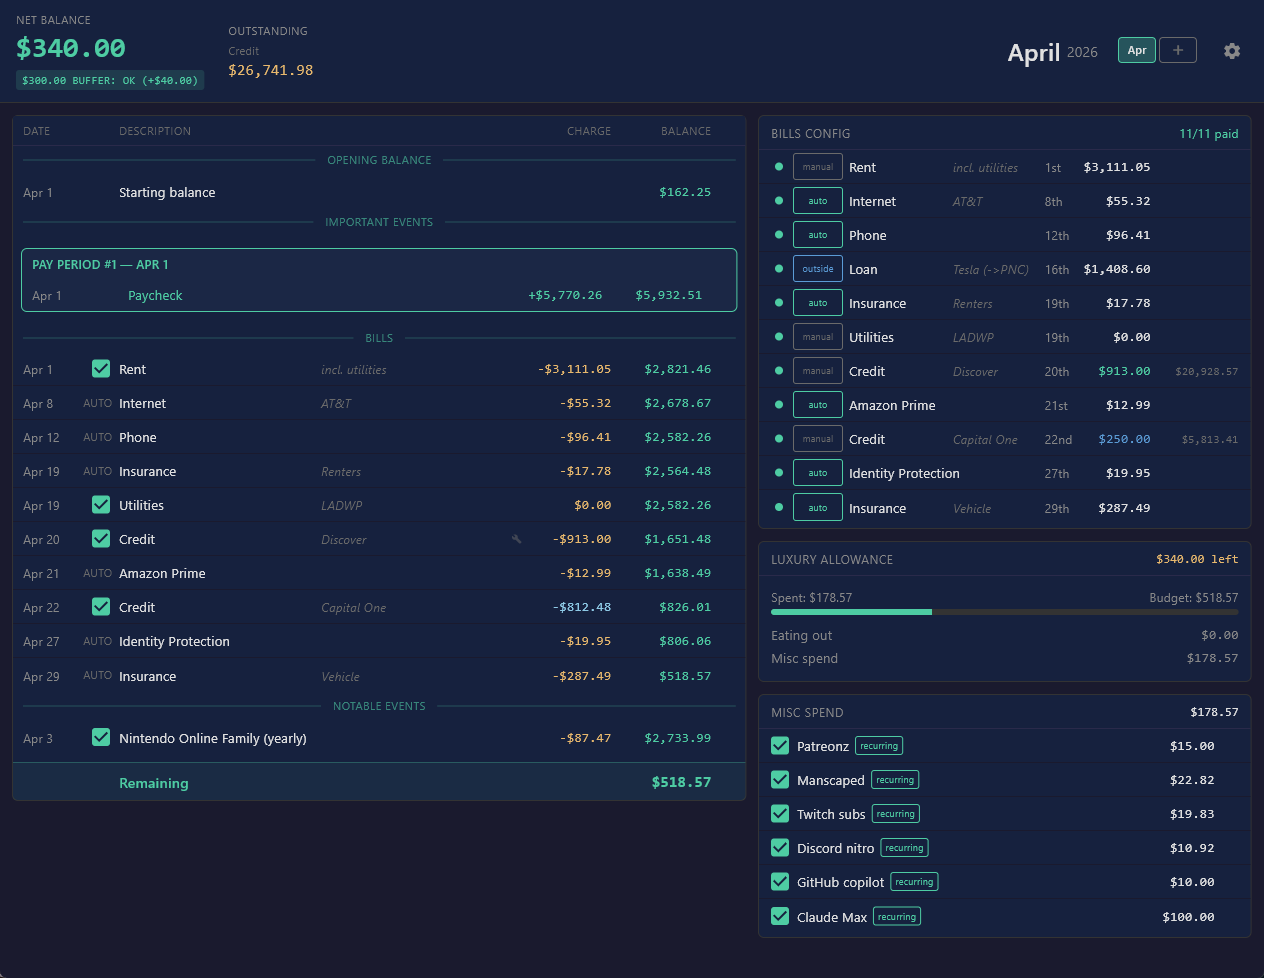The image size is (1264, 978).
Task: Uncheck the Manscaped misc spend checkbox
Action: tap(780, 780)
